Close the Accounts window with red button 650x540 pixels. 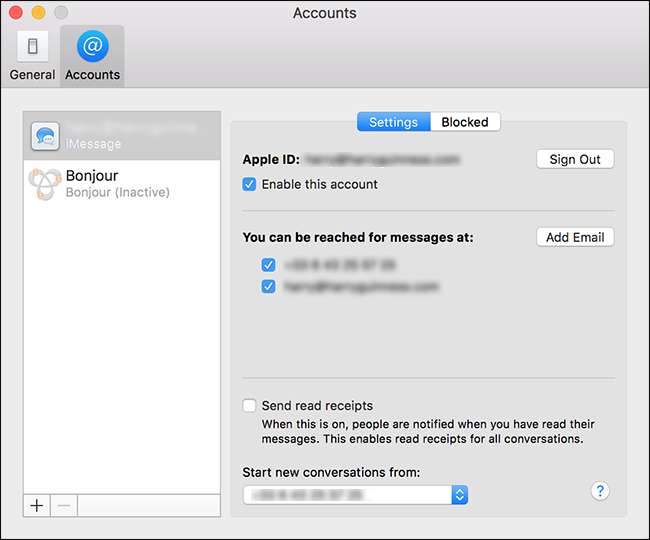pos(15,13)
